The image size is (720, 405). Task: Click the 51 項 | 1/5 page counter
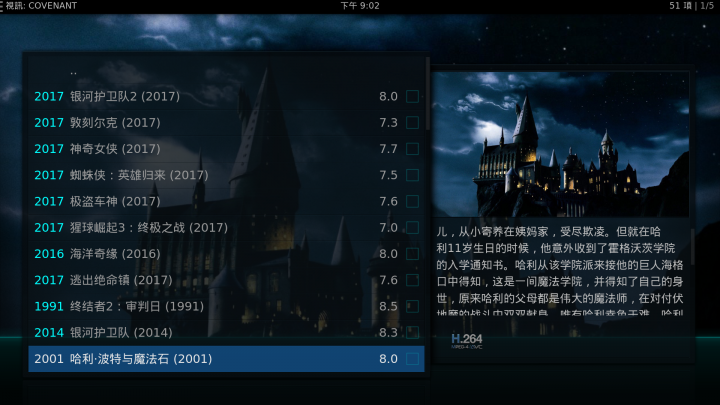[x=692, y=6]
